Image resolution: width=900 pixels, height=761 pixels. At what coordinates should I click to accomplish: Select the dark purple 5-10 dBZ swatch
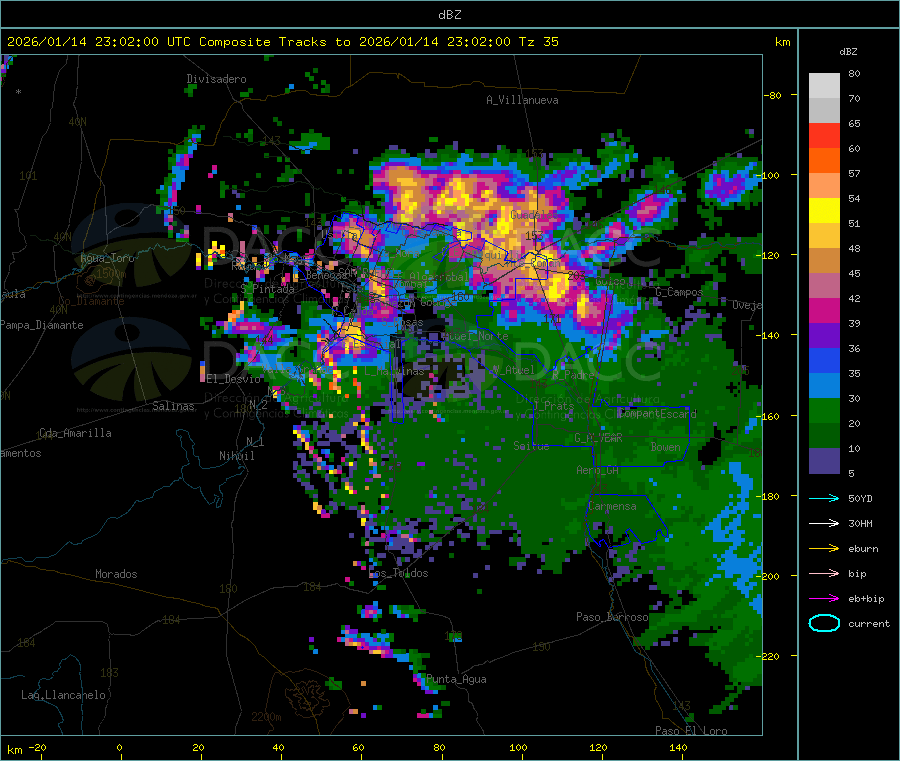pos(824,461)
